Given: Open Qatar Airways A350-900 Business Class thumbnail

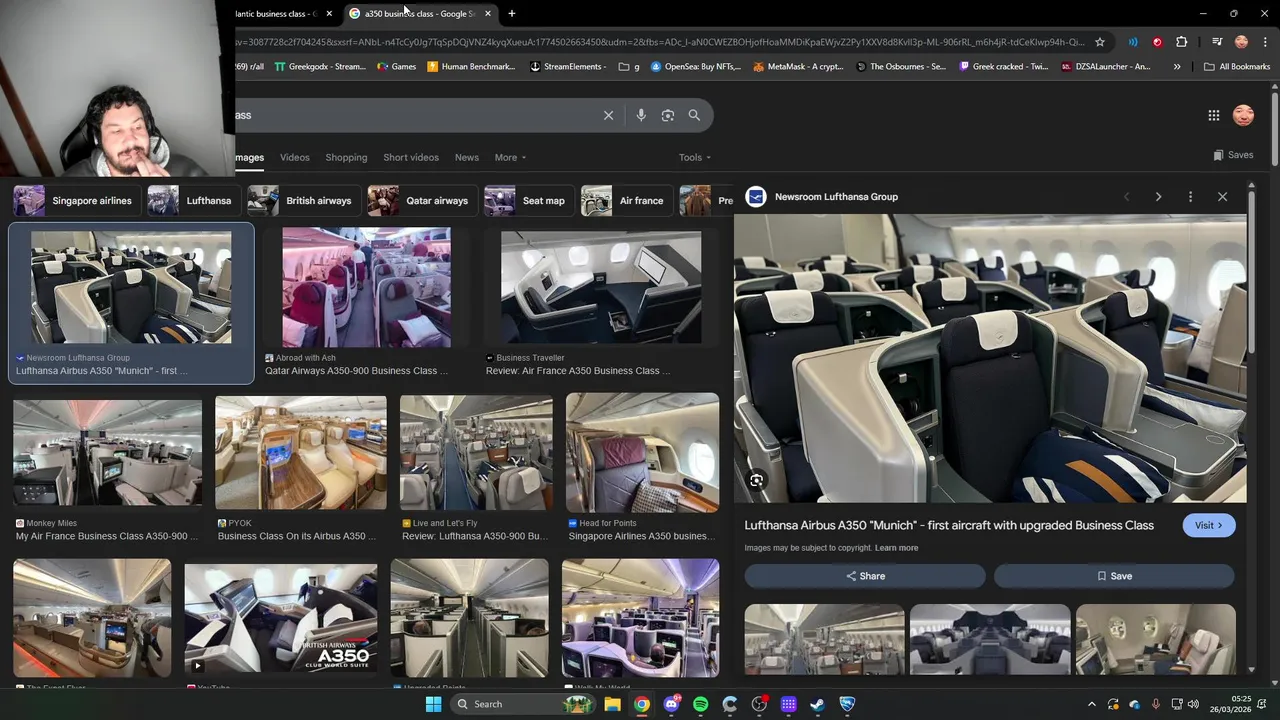Looking at the screenshot, I should 366,288.
